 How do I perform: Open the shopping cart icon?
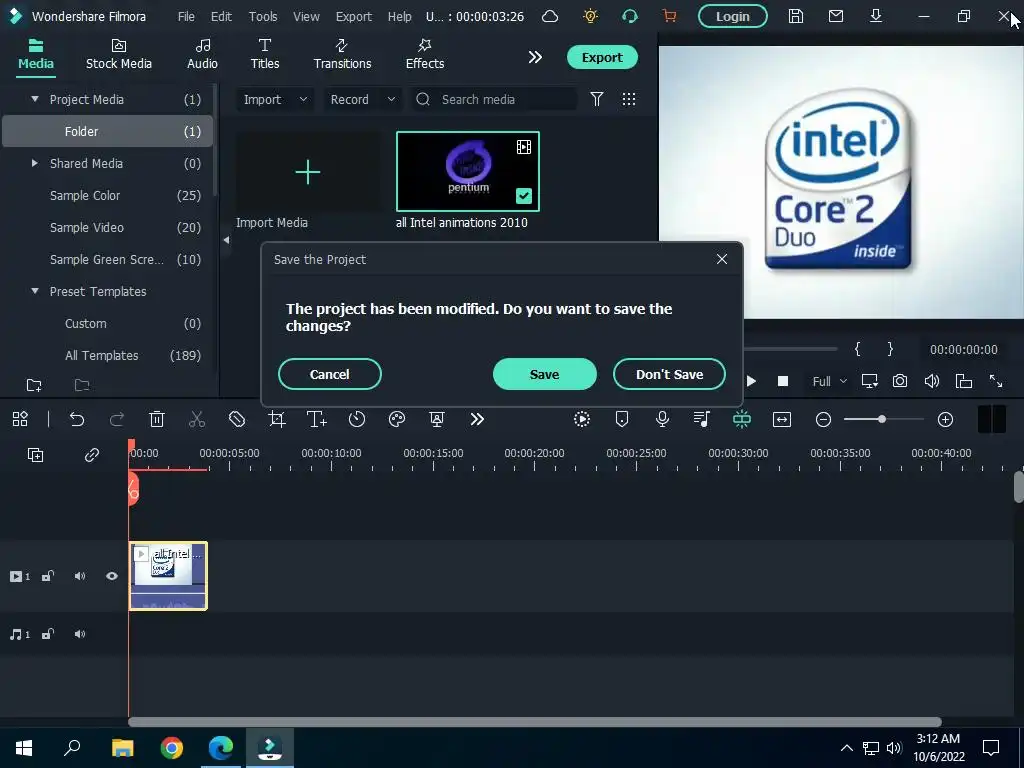pos(669,16)
